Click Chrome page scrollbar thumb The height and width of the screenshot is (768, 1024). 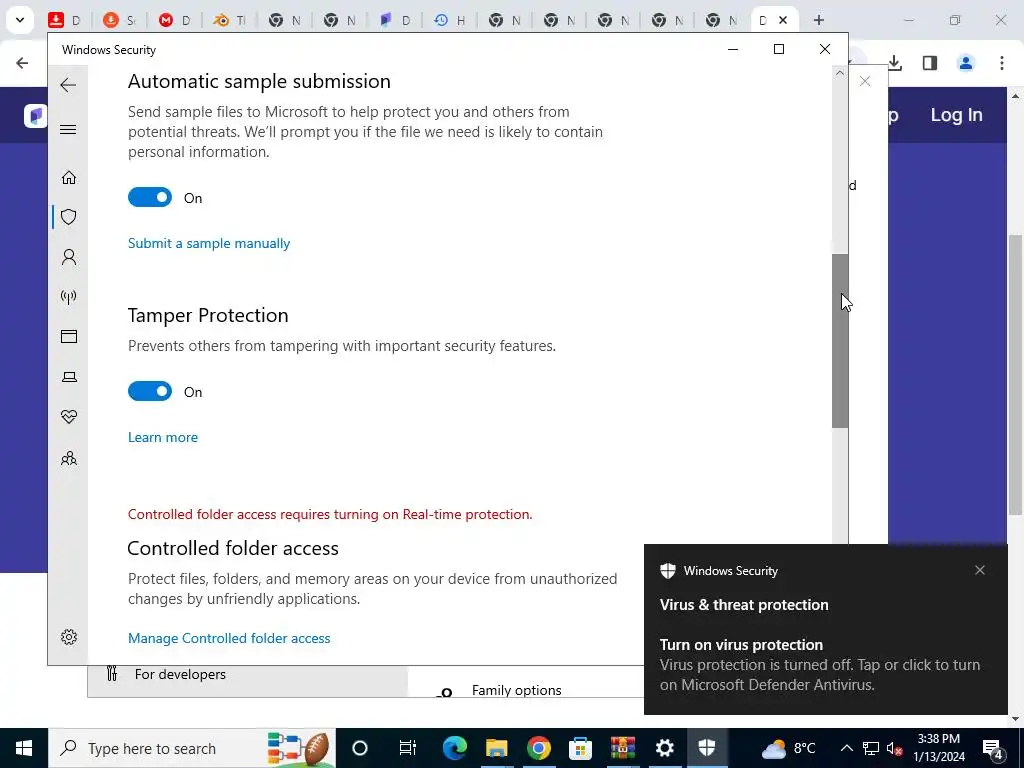(x=1015, y=376)
